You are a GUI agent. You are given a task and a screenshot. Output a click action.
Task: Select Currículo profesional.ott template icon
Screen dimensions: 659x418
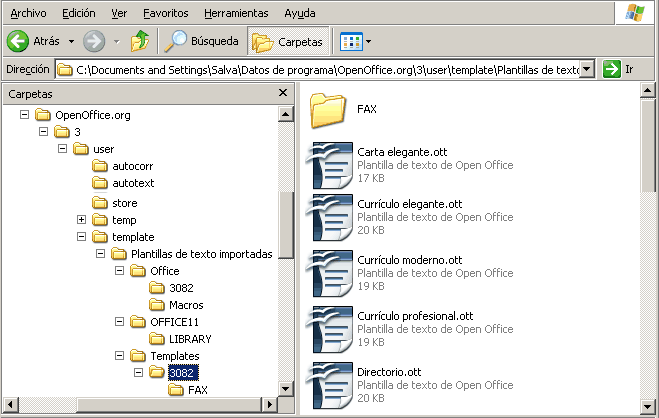330,329
